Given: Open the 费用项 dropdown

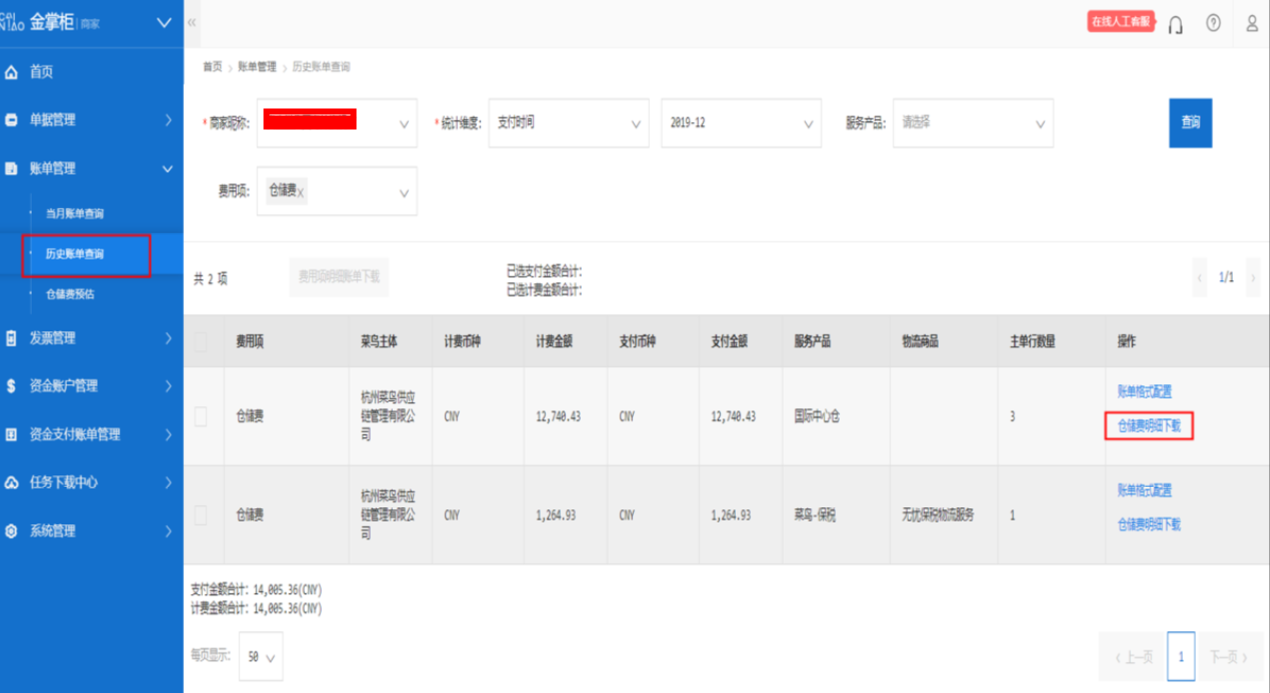Looking at the screenshot, I should pos(337,191).
